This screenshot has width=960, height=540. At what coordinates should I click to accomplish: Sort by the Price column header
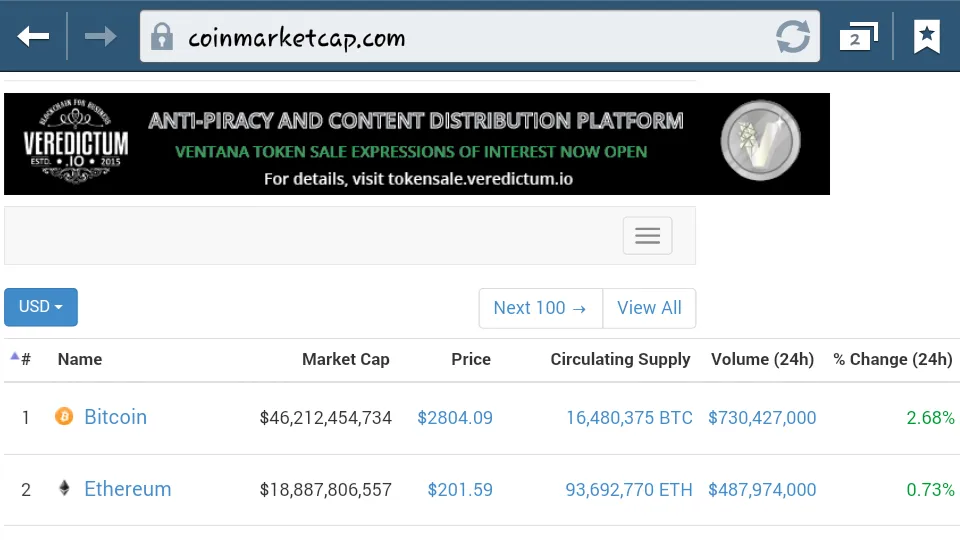[x=471, y=359]
